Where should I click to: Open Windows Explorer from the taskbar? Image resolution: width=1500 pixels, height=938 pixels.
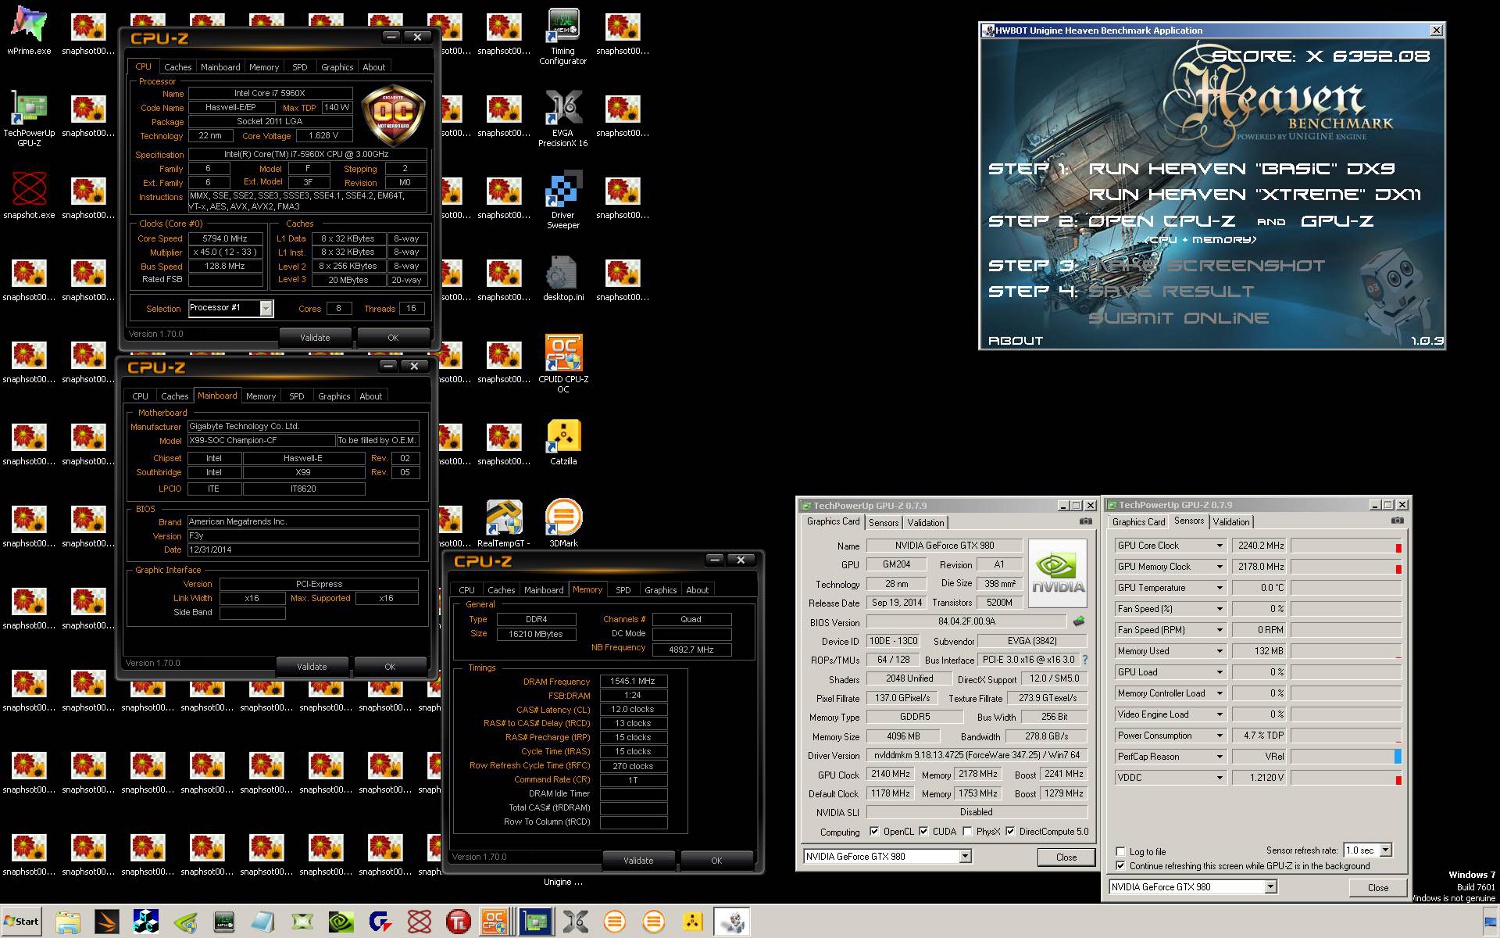tap(68, 921)
